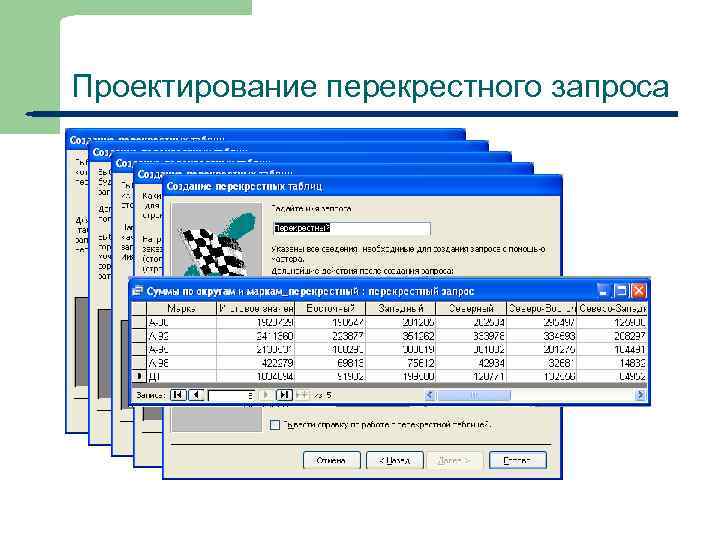The width and height of the screenshot is (720, 540).
Task: Go to the previous record in the query navigator
Action: pos(197,395)
